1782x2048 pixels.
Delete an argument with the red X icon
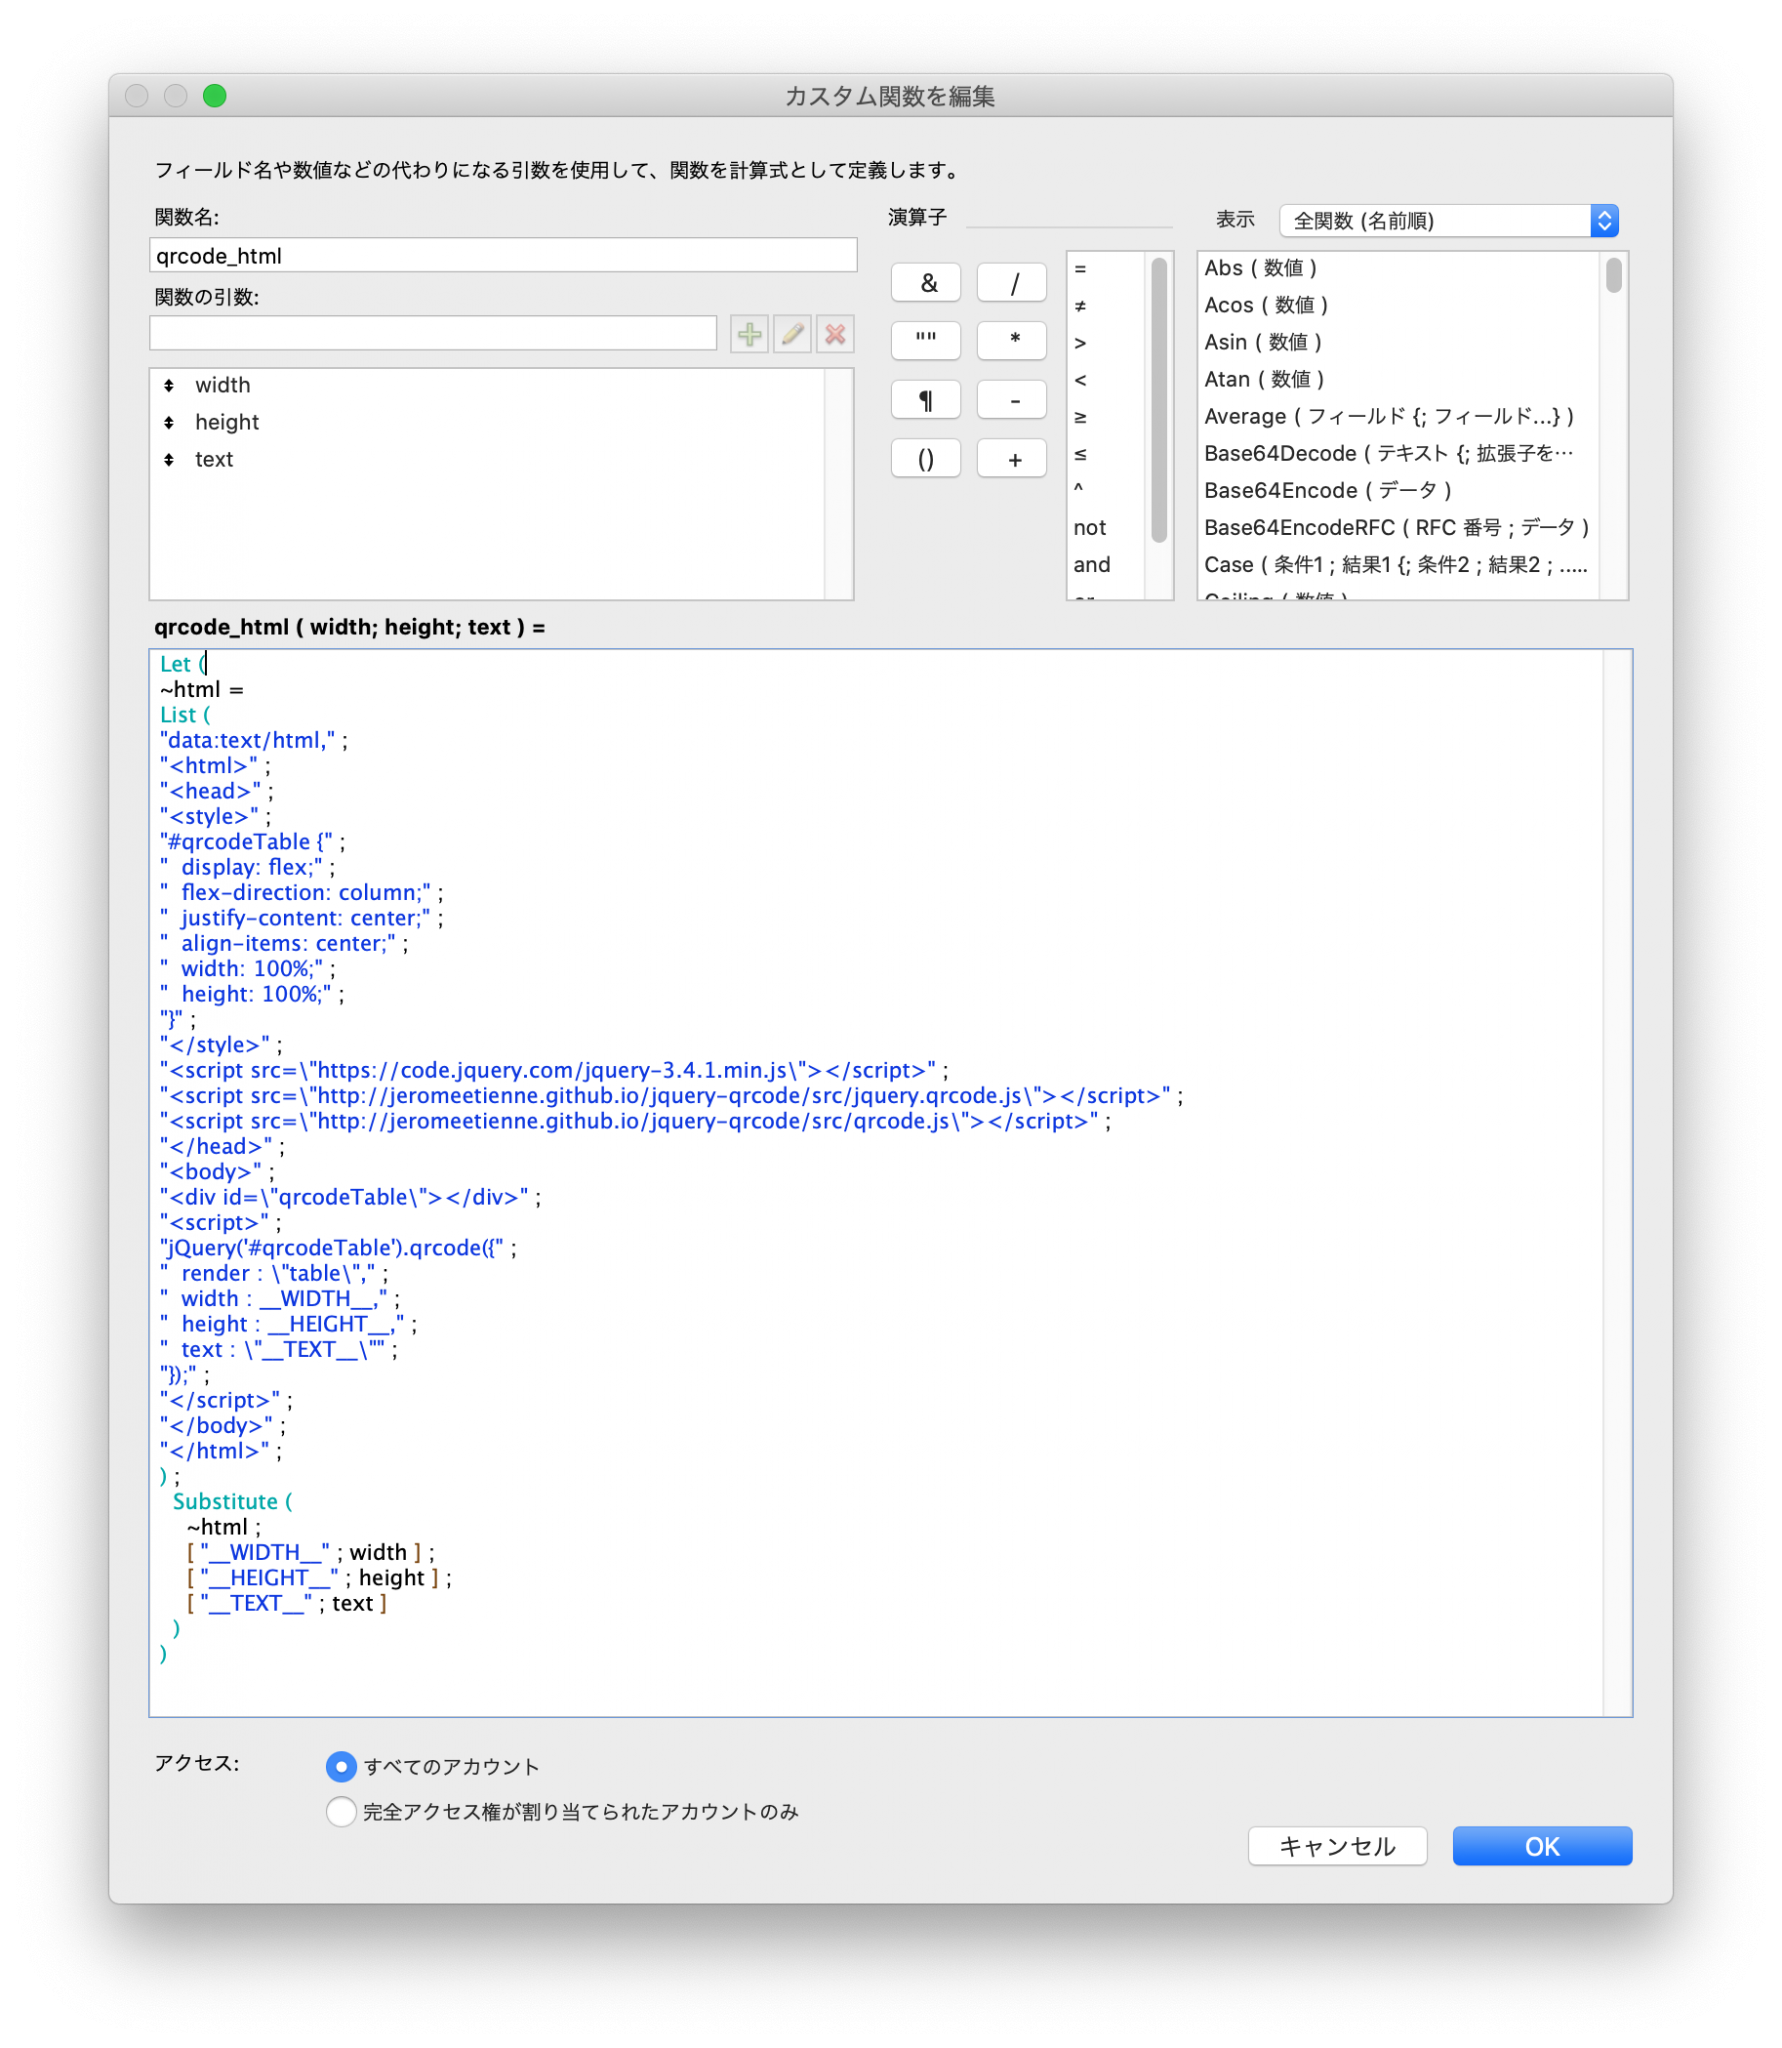point(835,335)
